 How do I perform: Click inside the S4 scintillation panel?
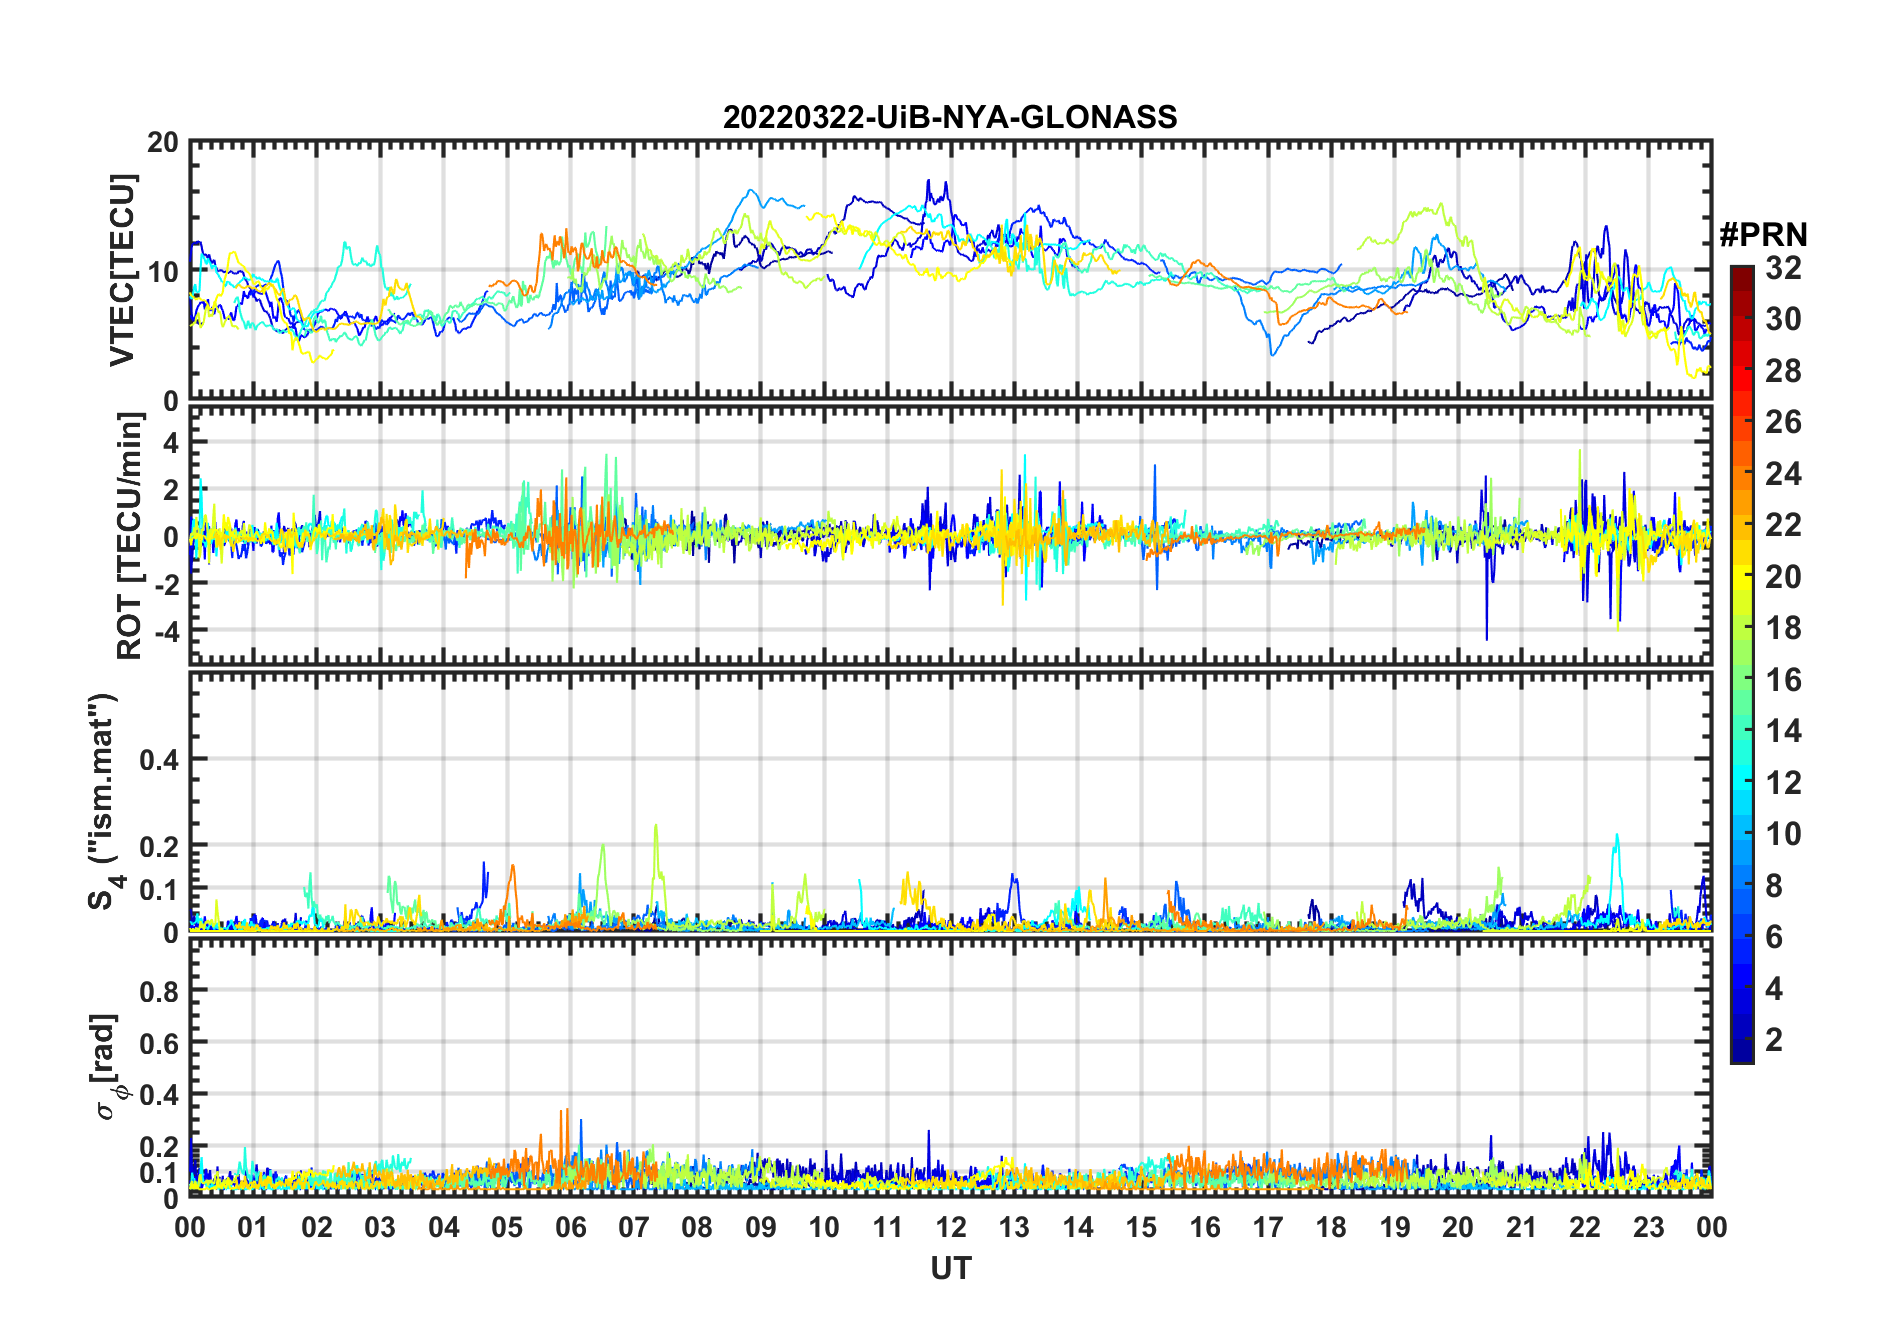pyautogui.click(x=950, y=802)
